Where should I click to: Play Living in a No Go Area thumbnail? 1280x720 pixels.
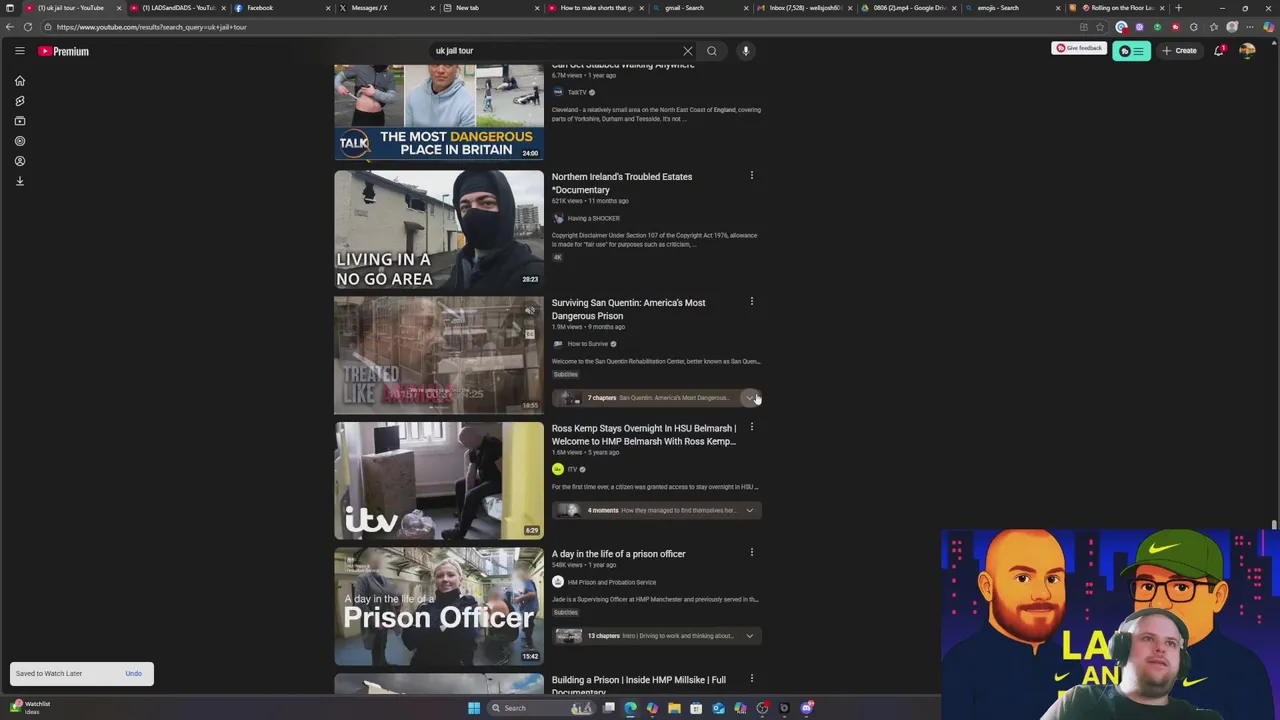pyautogui.click(x=439, y=229)
